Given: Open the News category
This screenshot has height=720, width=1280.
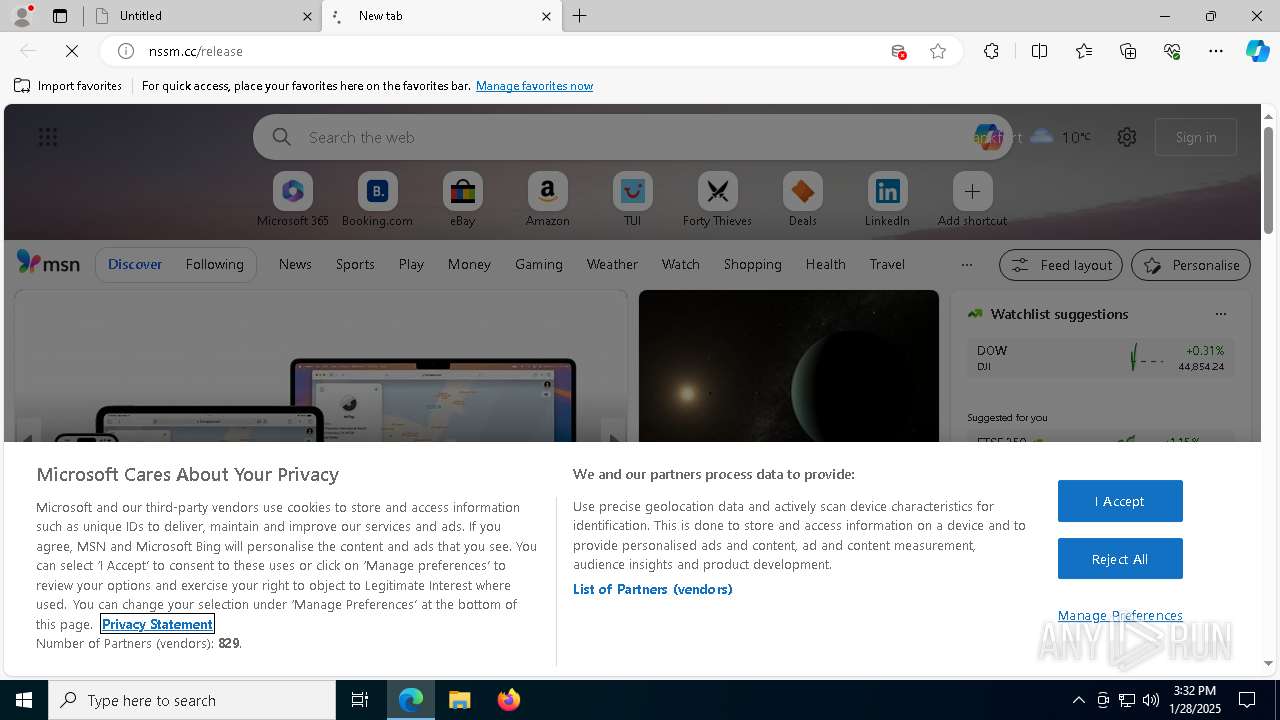Looking at the screenshot, I should click(295, 264).
